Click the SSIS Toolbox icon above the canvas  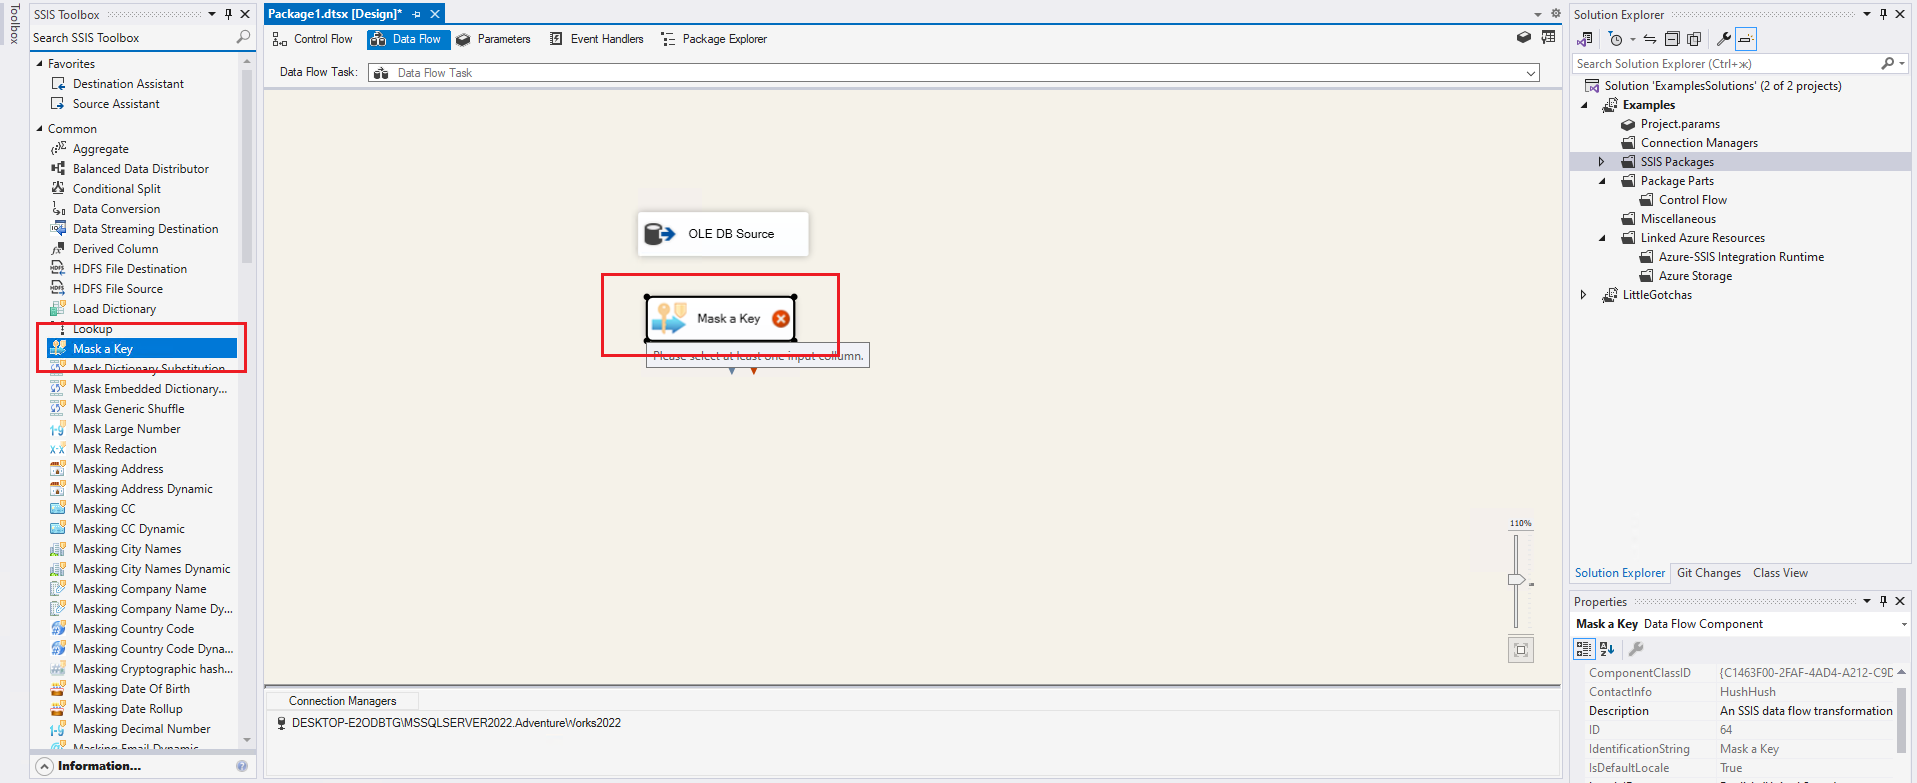[1523, 38]
